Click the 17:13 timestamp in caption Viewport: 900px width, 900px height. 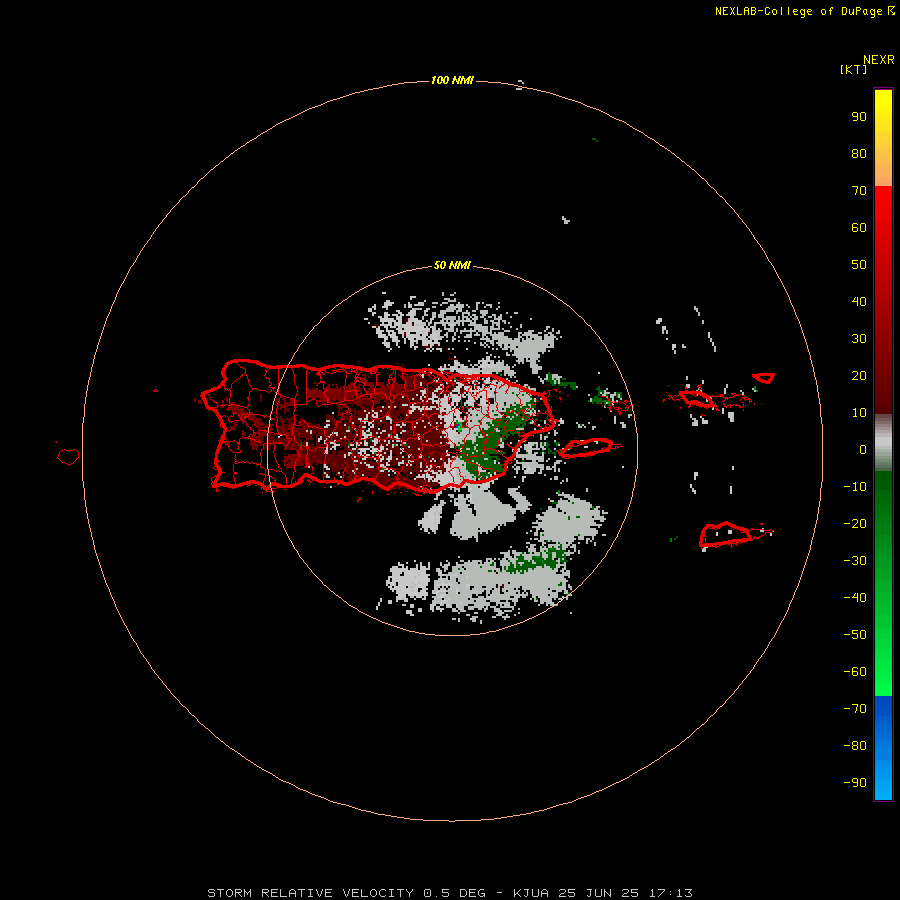[670, 893]
